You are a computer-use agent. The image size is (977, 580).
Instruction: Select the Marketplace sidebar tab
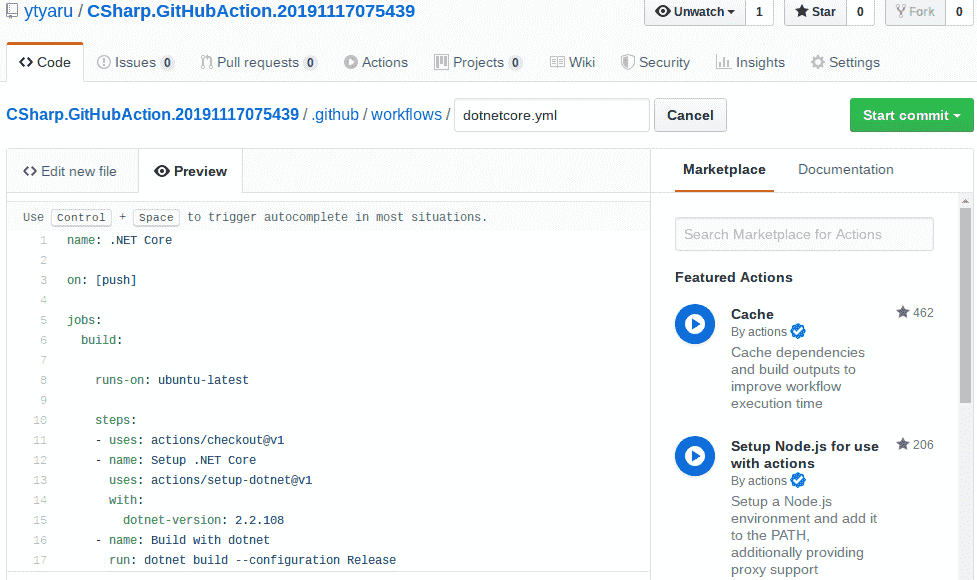724,169
